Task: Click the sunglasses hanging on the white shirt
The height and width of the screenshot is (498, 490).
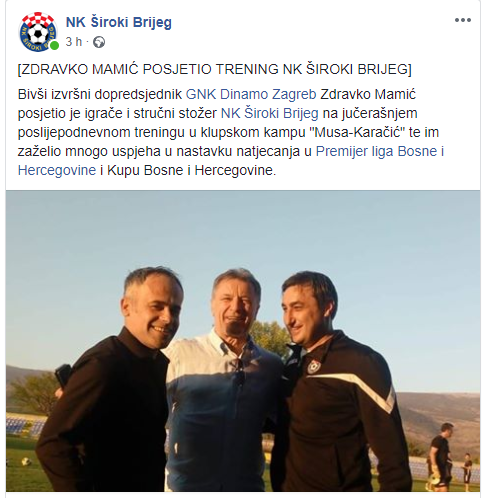Action: coord(238,371)
